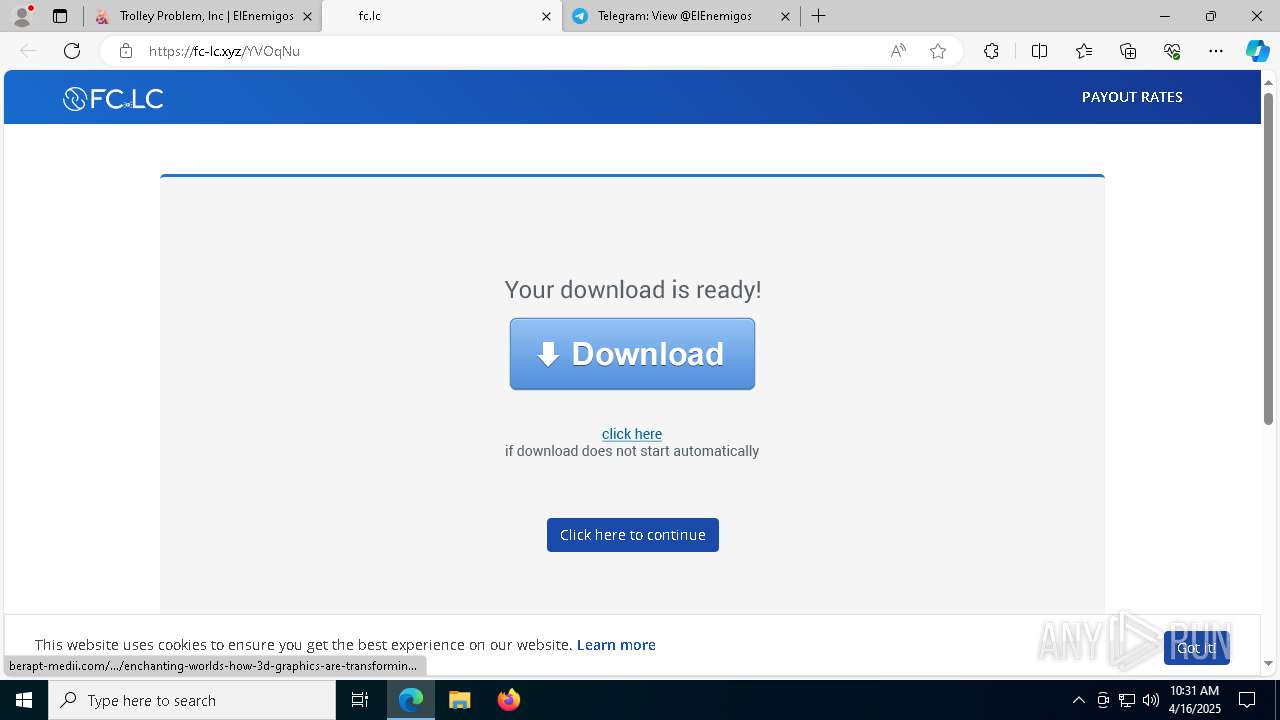Open the notification center
This screenshot has width=1280, height=720.
click(1247, 700)
